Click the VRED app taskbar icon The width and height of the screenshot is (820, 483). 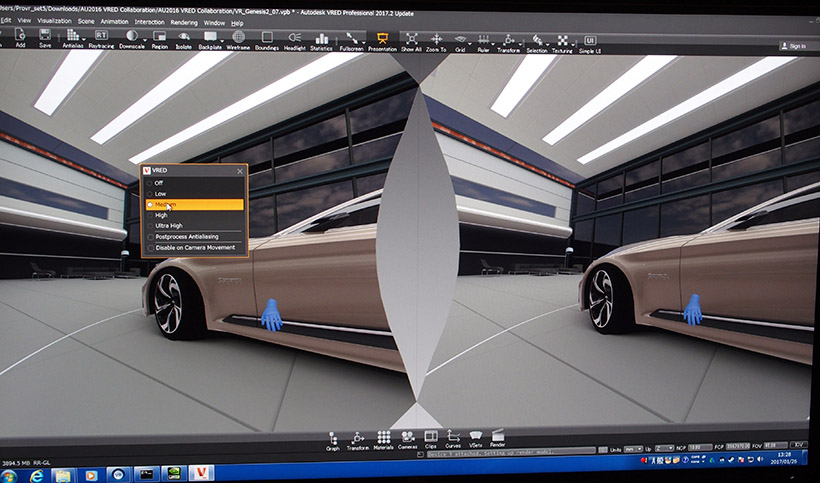click(202, 473)
